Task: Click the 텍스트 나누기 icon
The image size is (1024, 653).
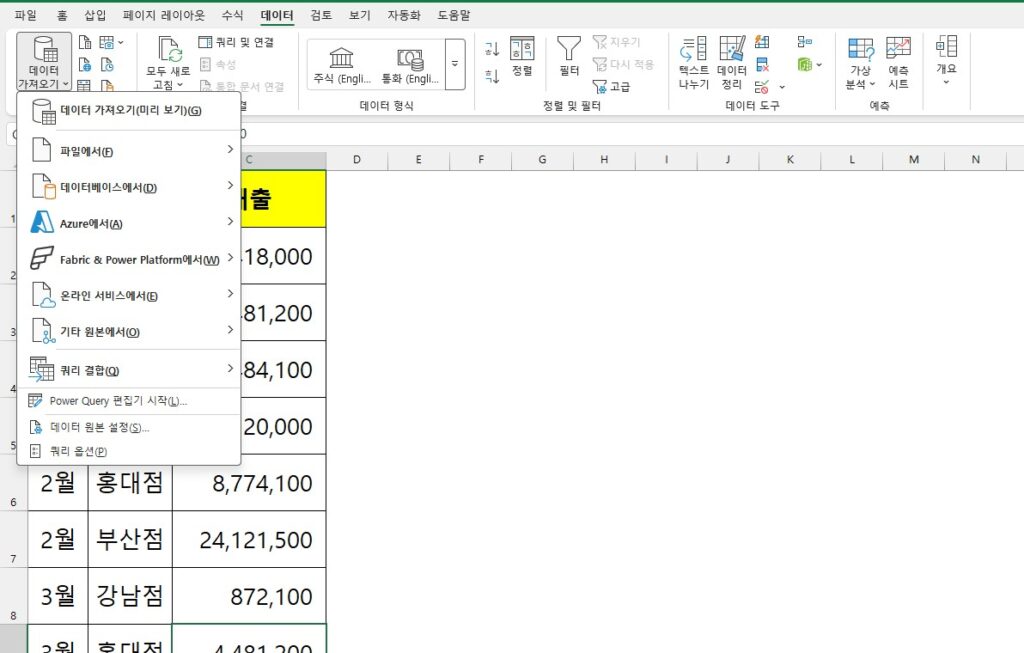Action: pos(693,62)
